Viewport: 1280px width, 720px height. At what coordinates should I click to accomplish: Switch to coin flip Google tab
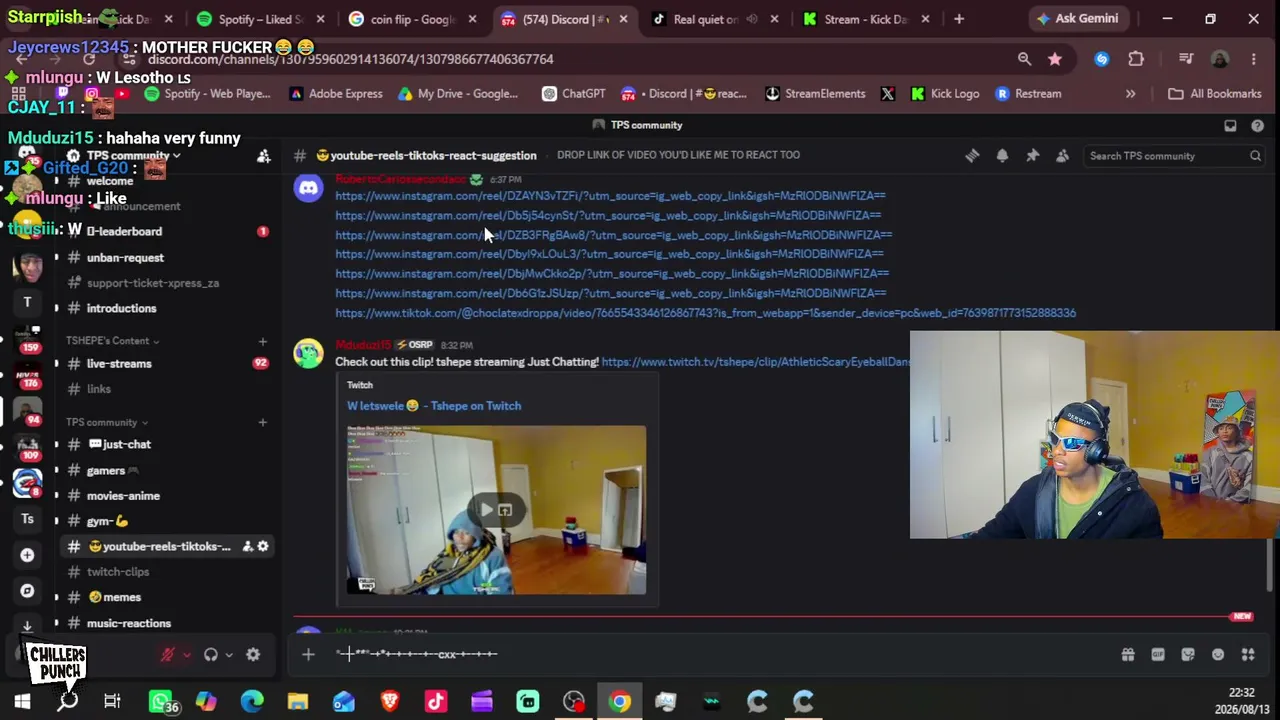[413, 19]
